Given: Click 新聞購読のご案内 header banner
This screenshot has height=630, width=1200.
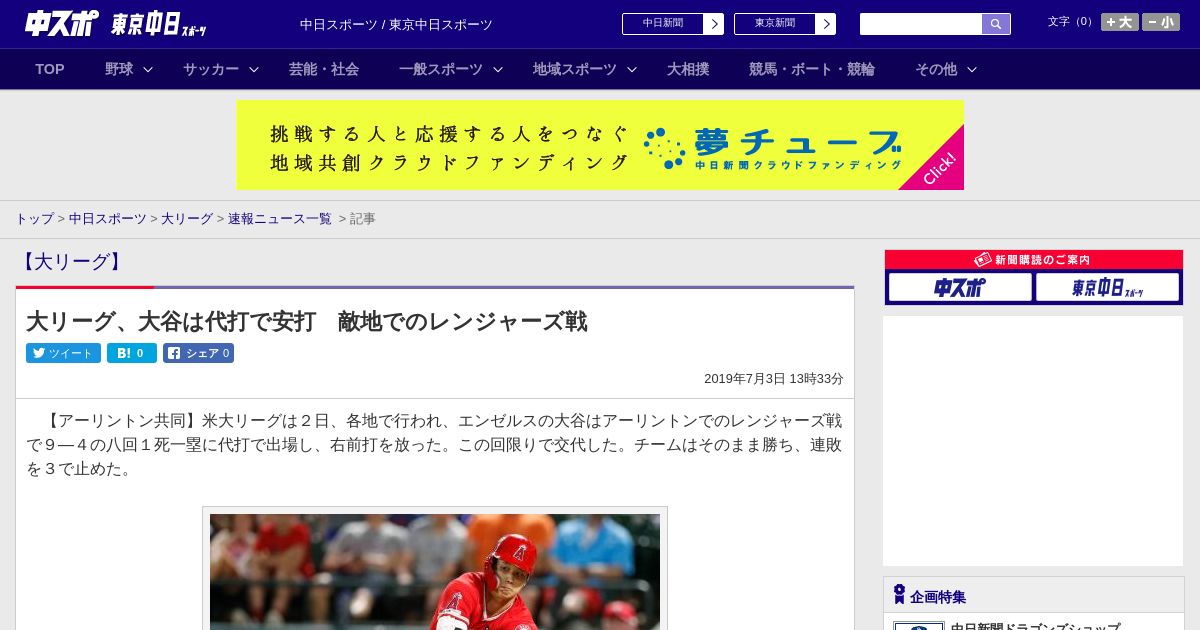Looking at the screenshot, I should (1034, 260).
